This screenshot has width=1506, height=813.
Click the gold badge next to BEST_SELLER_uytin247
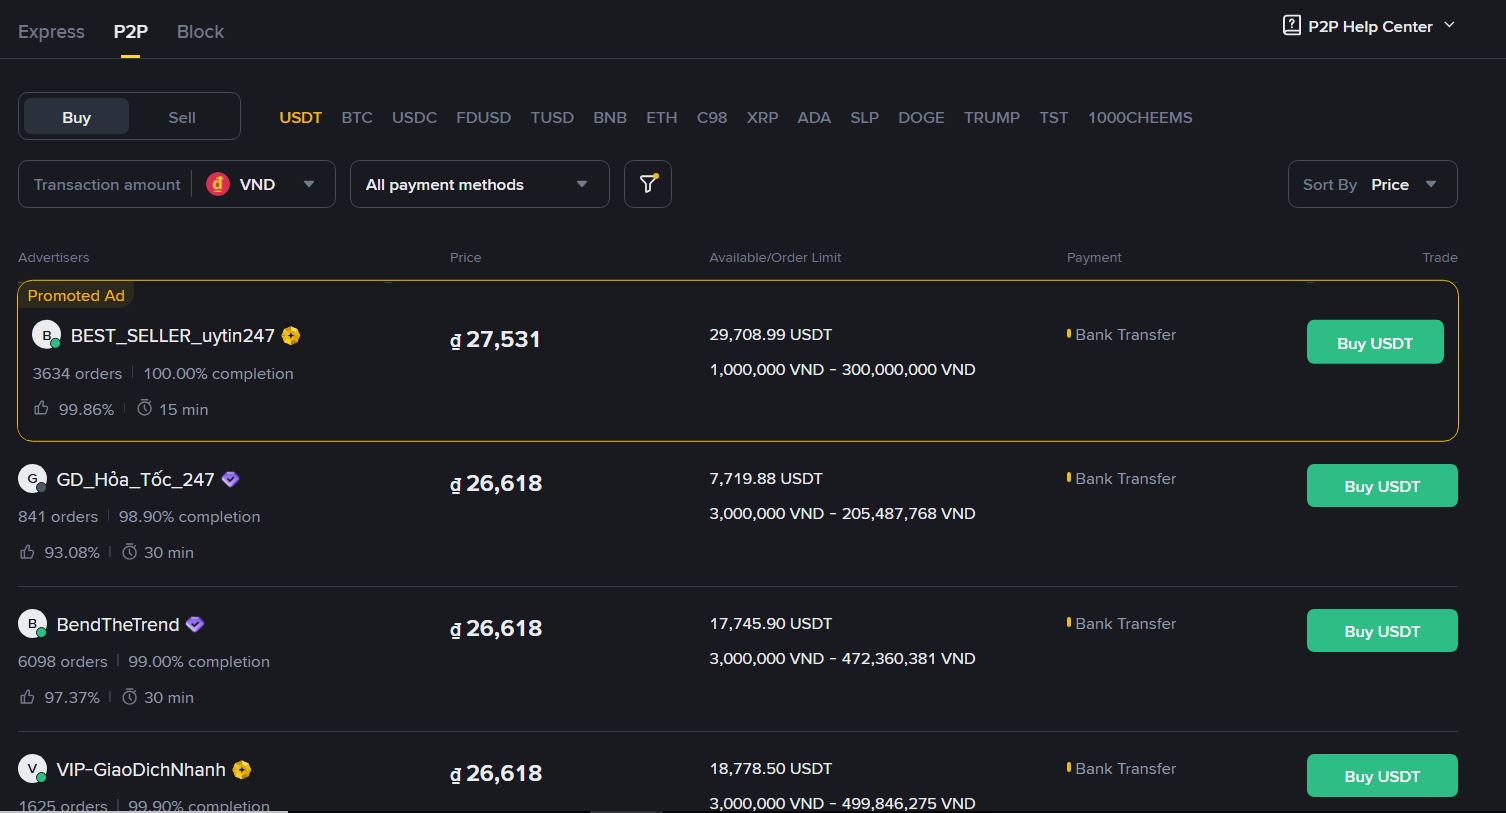[290, 335]
